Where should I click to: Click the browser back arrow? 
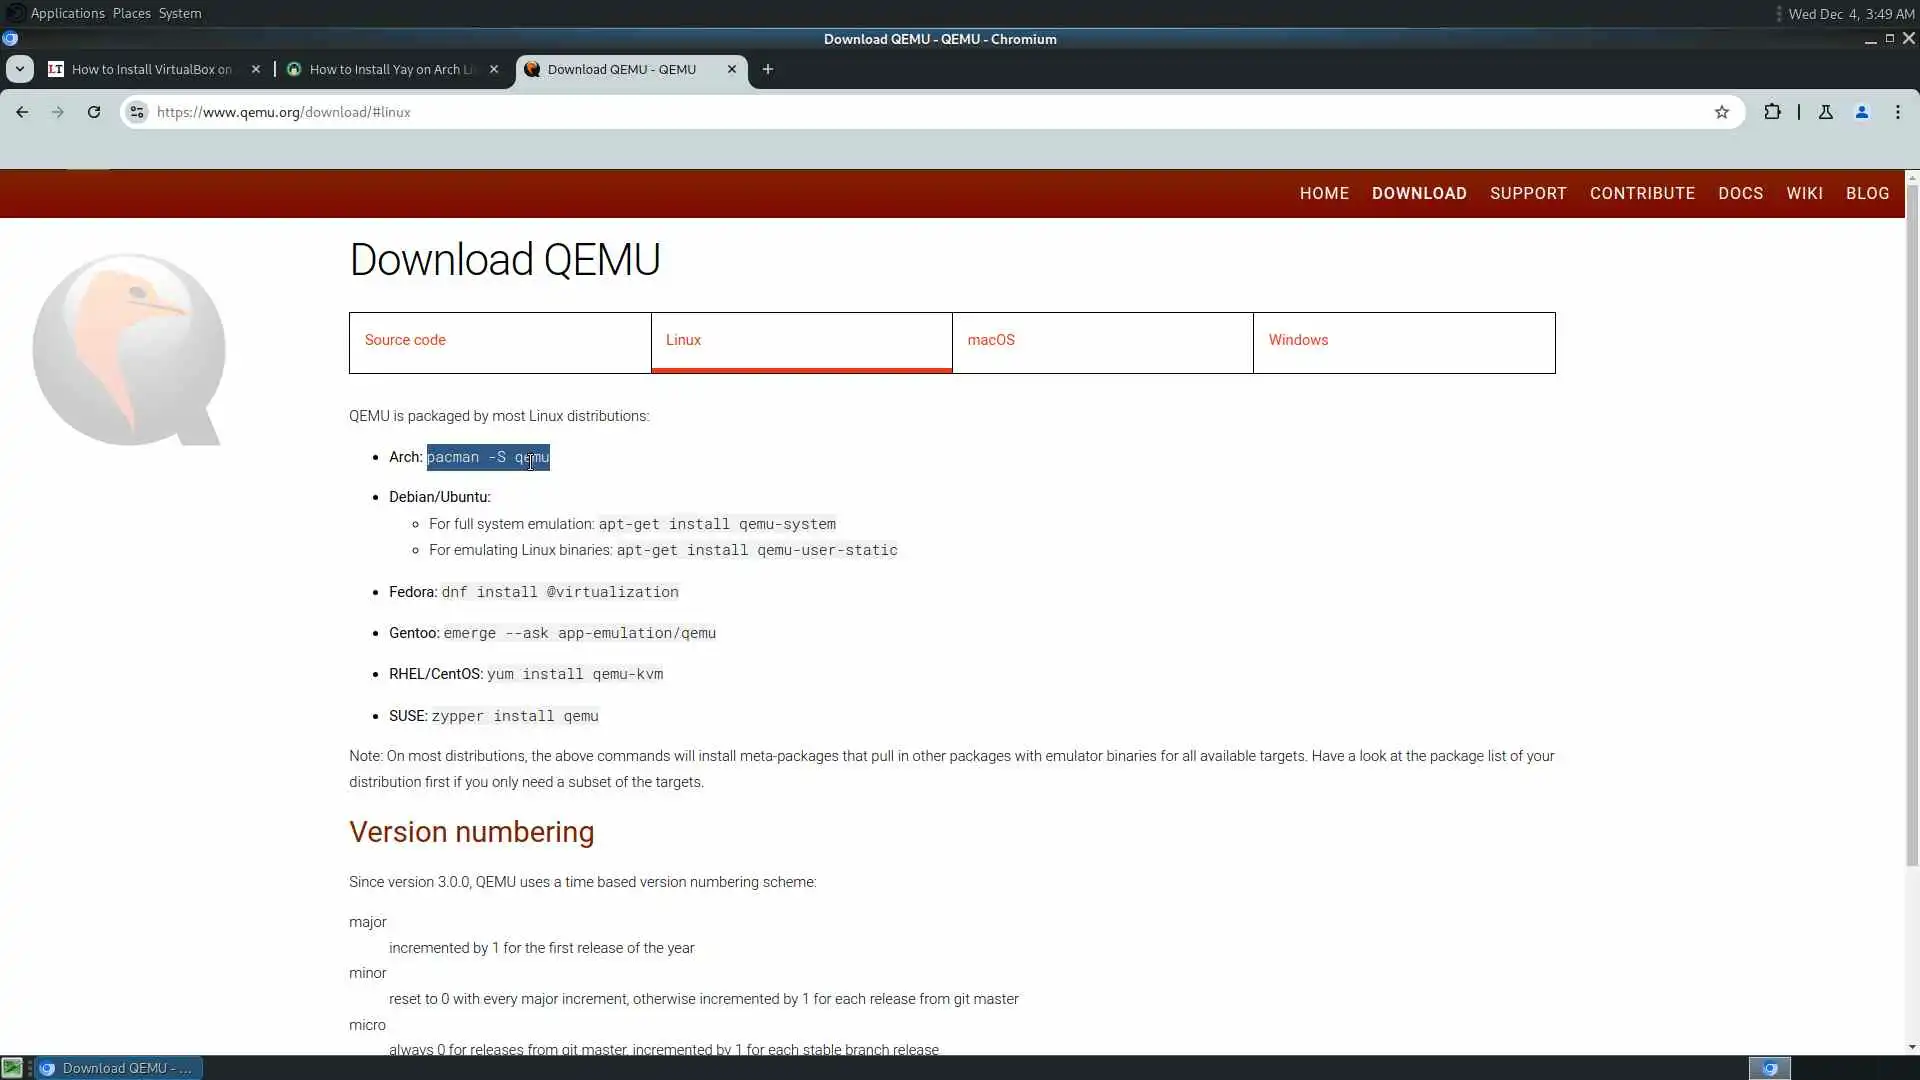22,112
